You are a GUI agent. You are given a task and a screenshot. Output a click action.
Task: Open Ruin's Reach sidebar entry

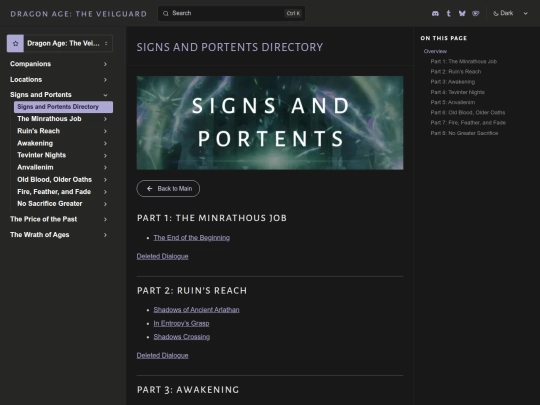pyautogui.click(x=39, y=131)
